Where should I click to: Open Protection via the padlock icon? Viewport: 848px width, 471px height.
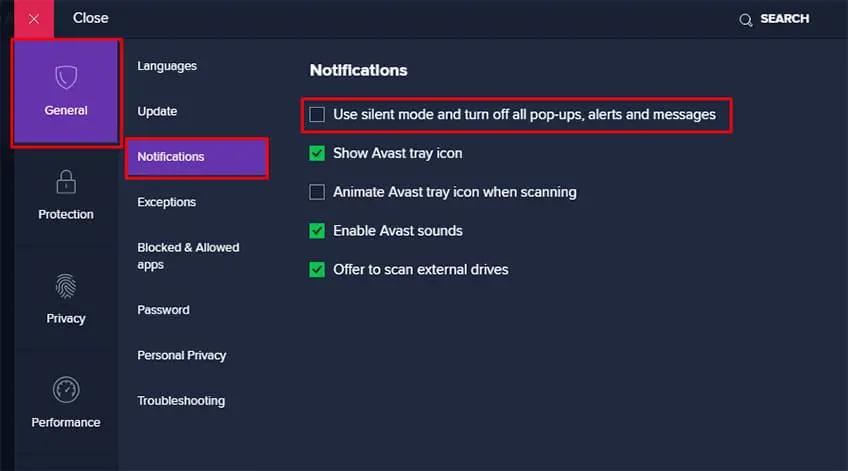tap(66, 182)
